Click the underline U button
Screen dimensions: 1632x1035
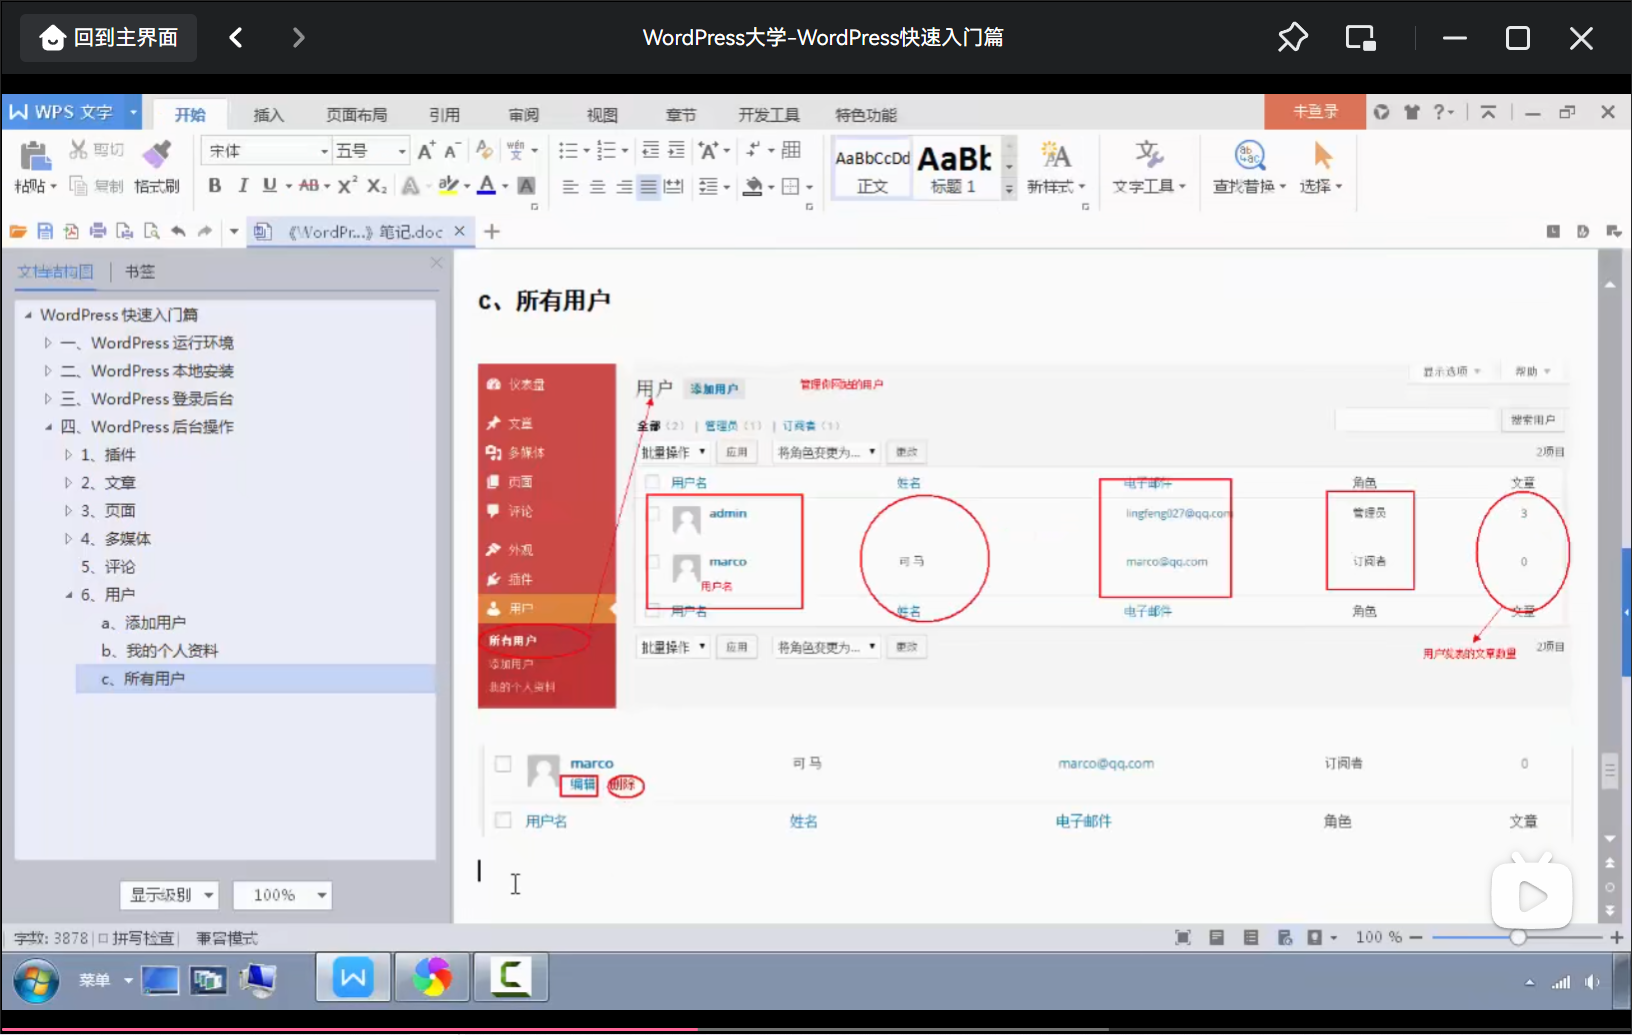[269, 185]
